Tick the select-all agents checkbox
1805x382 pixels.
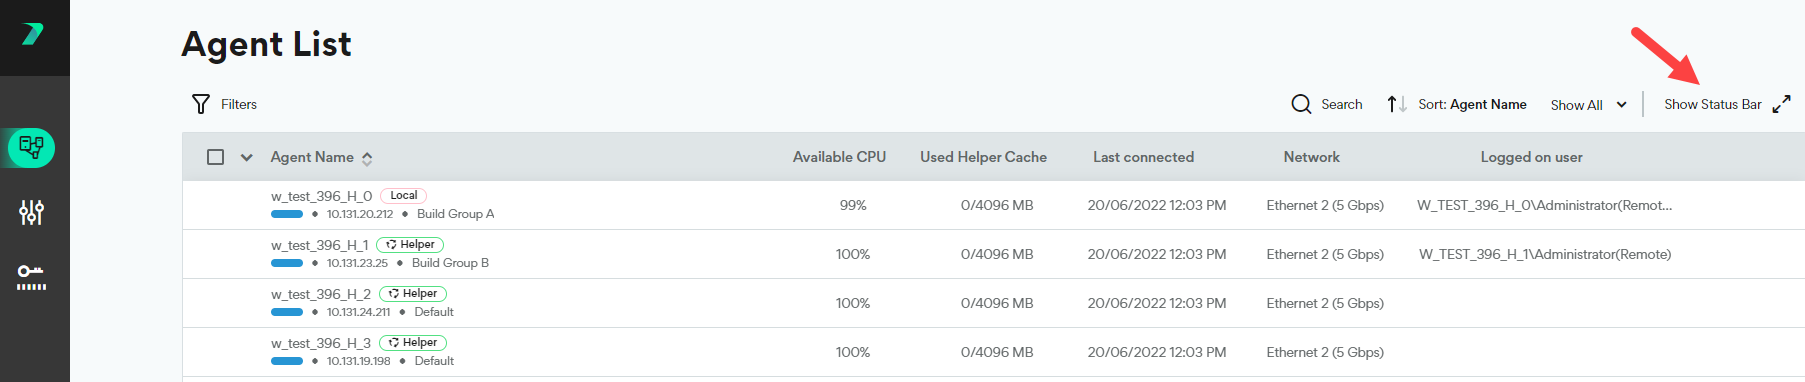pyautogui.click(x=215, y=157)
